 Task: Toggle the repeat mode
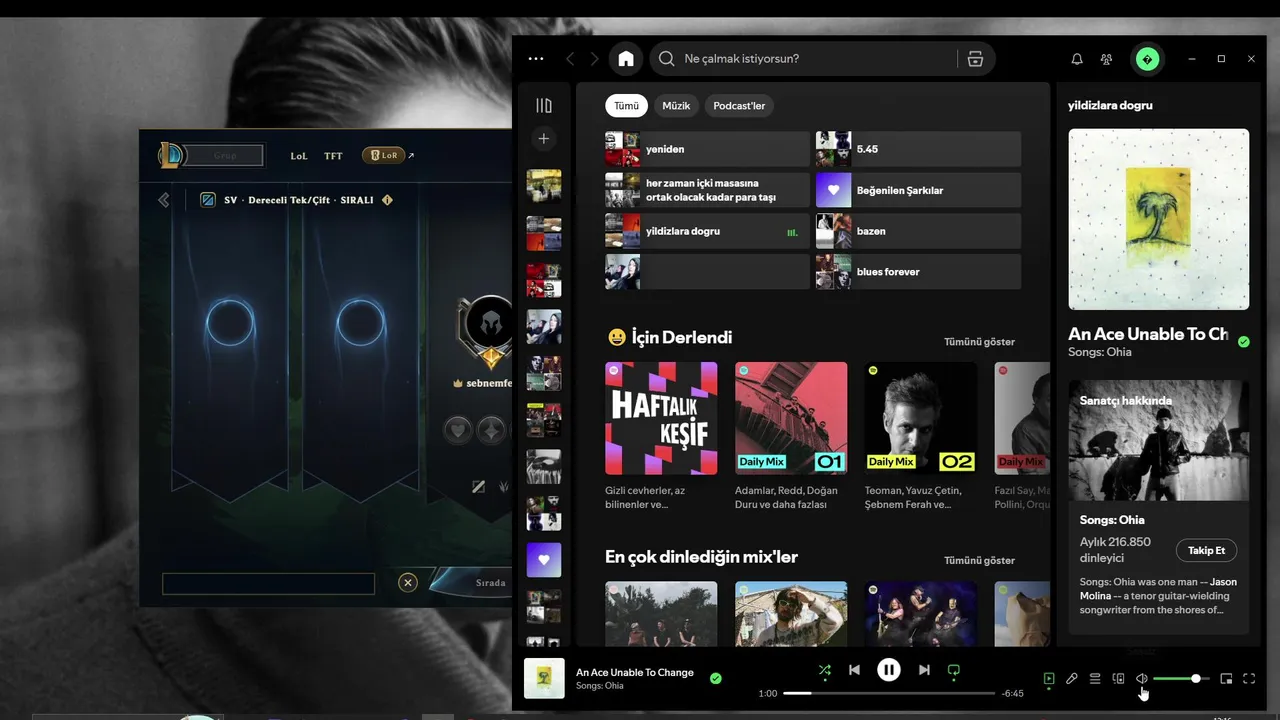point(954,670)
